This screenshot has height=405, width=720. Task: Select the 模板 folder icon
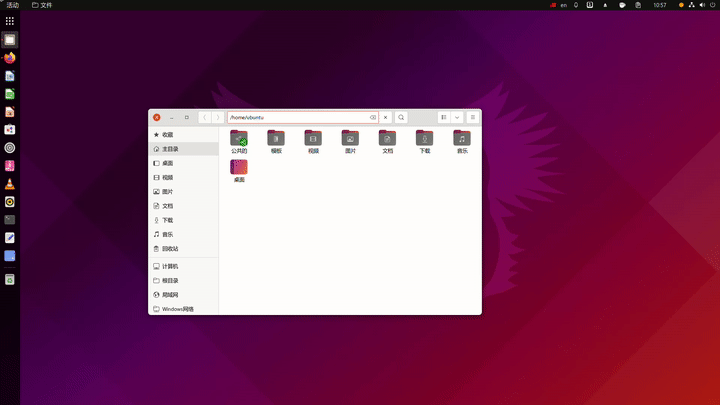(276, 138)
